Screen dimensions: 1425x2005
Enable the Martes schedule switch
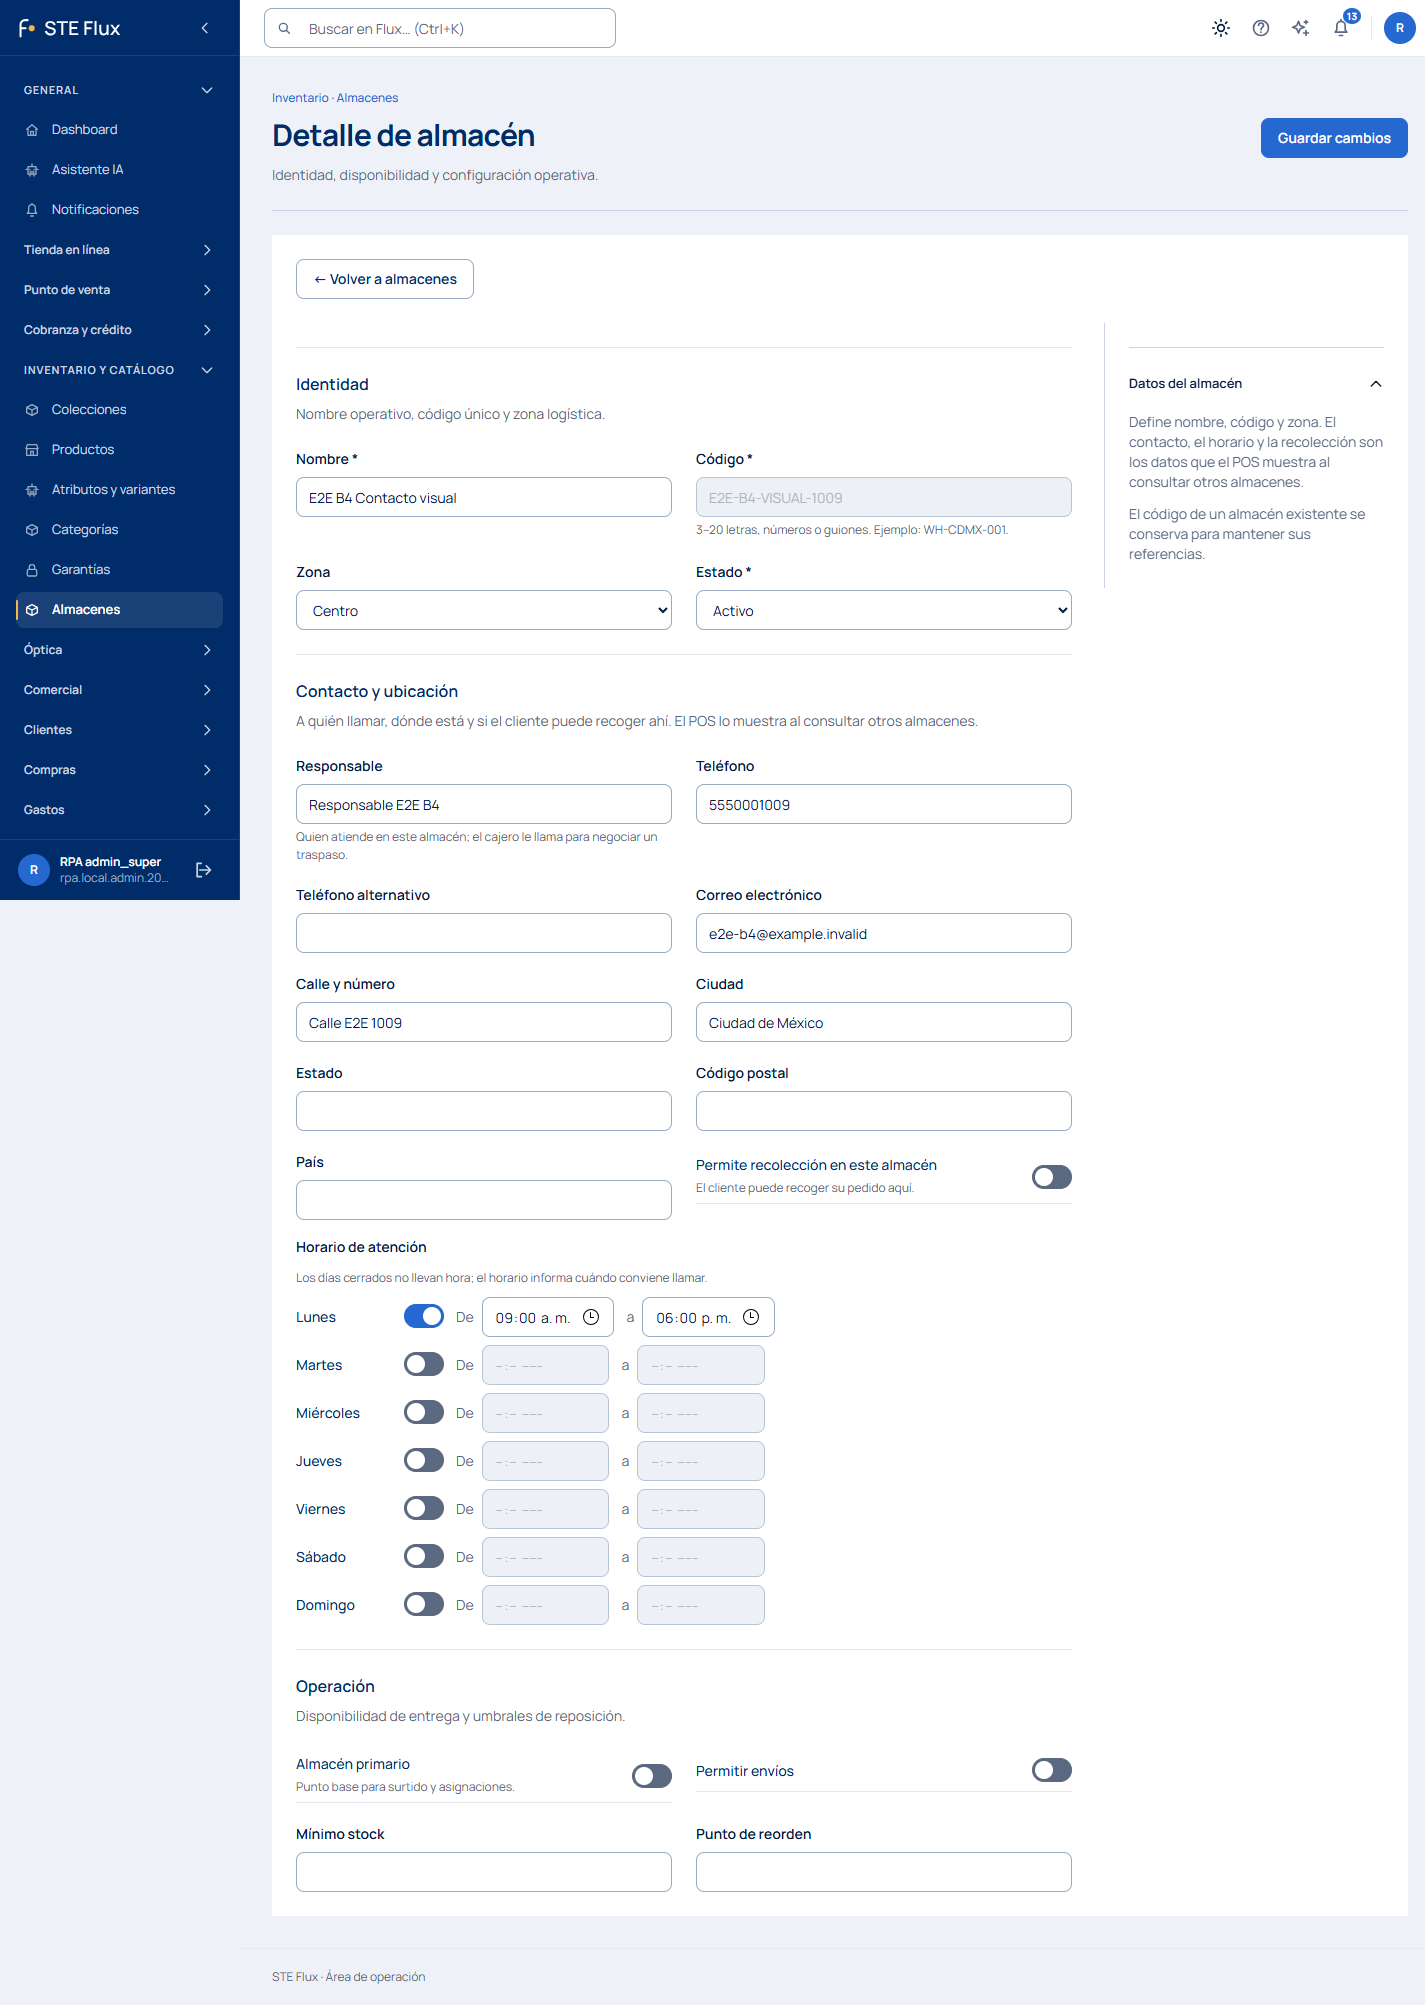pyautogui.click(x=424, y=1364)
